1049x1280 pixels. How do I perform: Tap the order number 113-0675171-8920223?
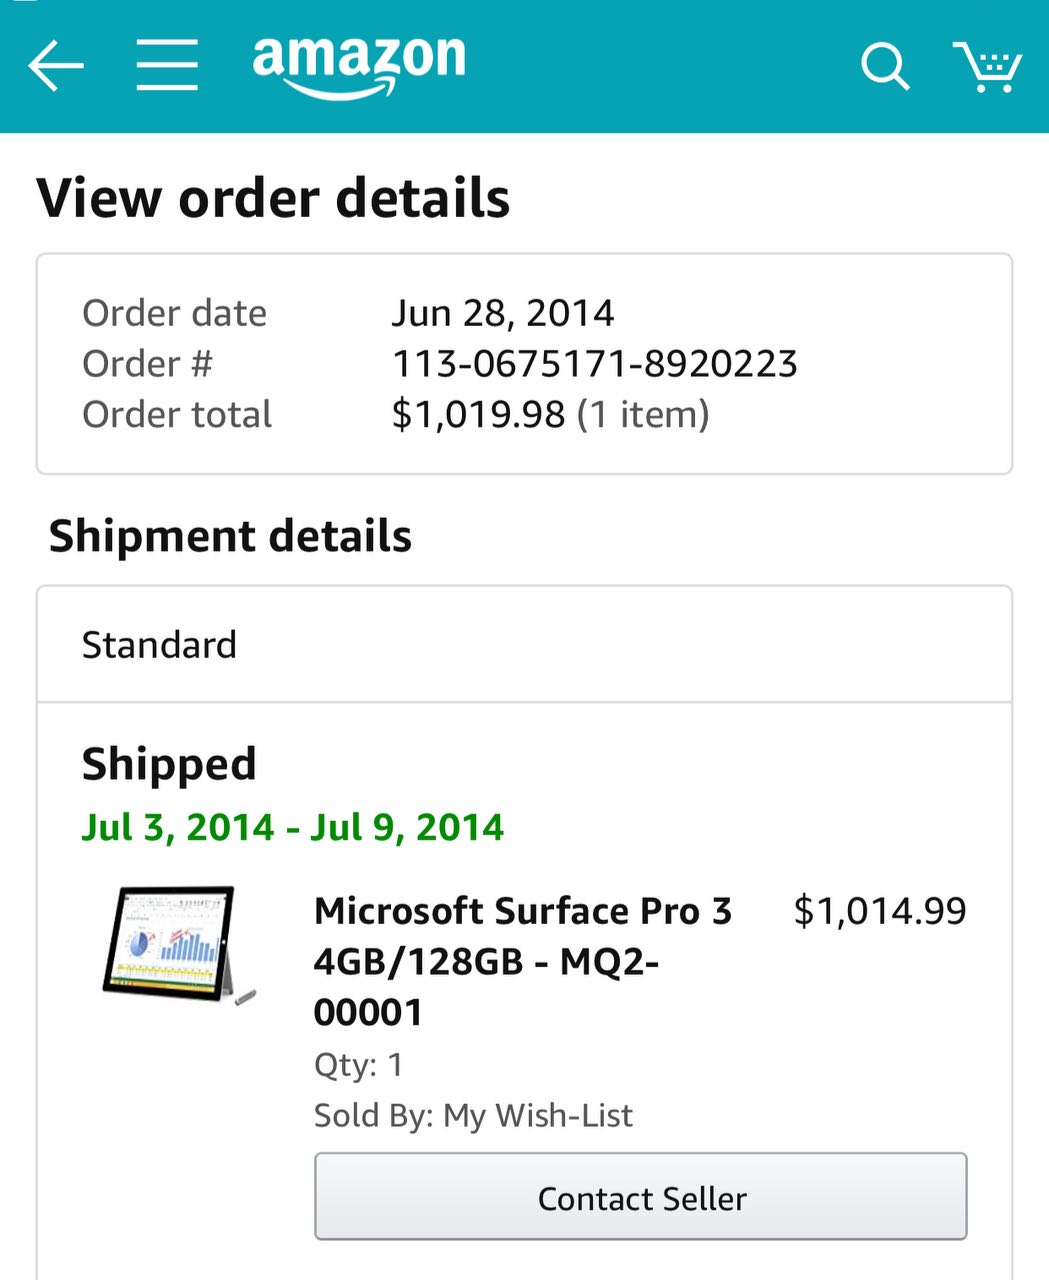[x=595, y=364]
